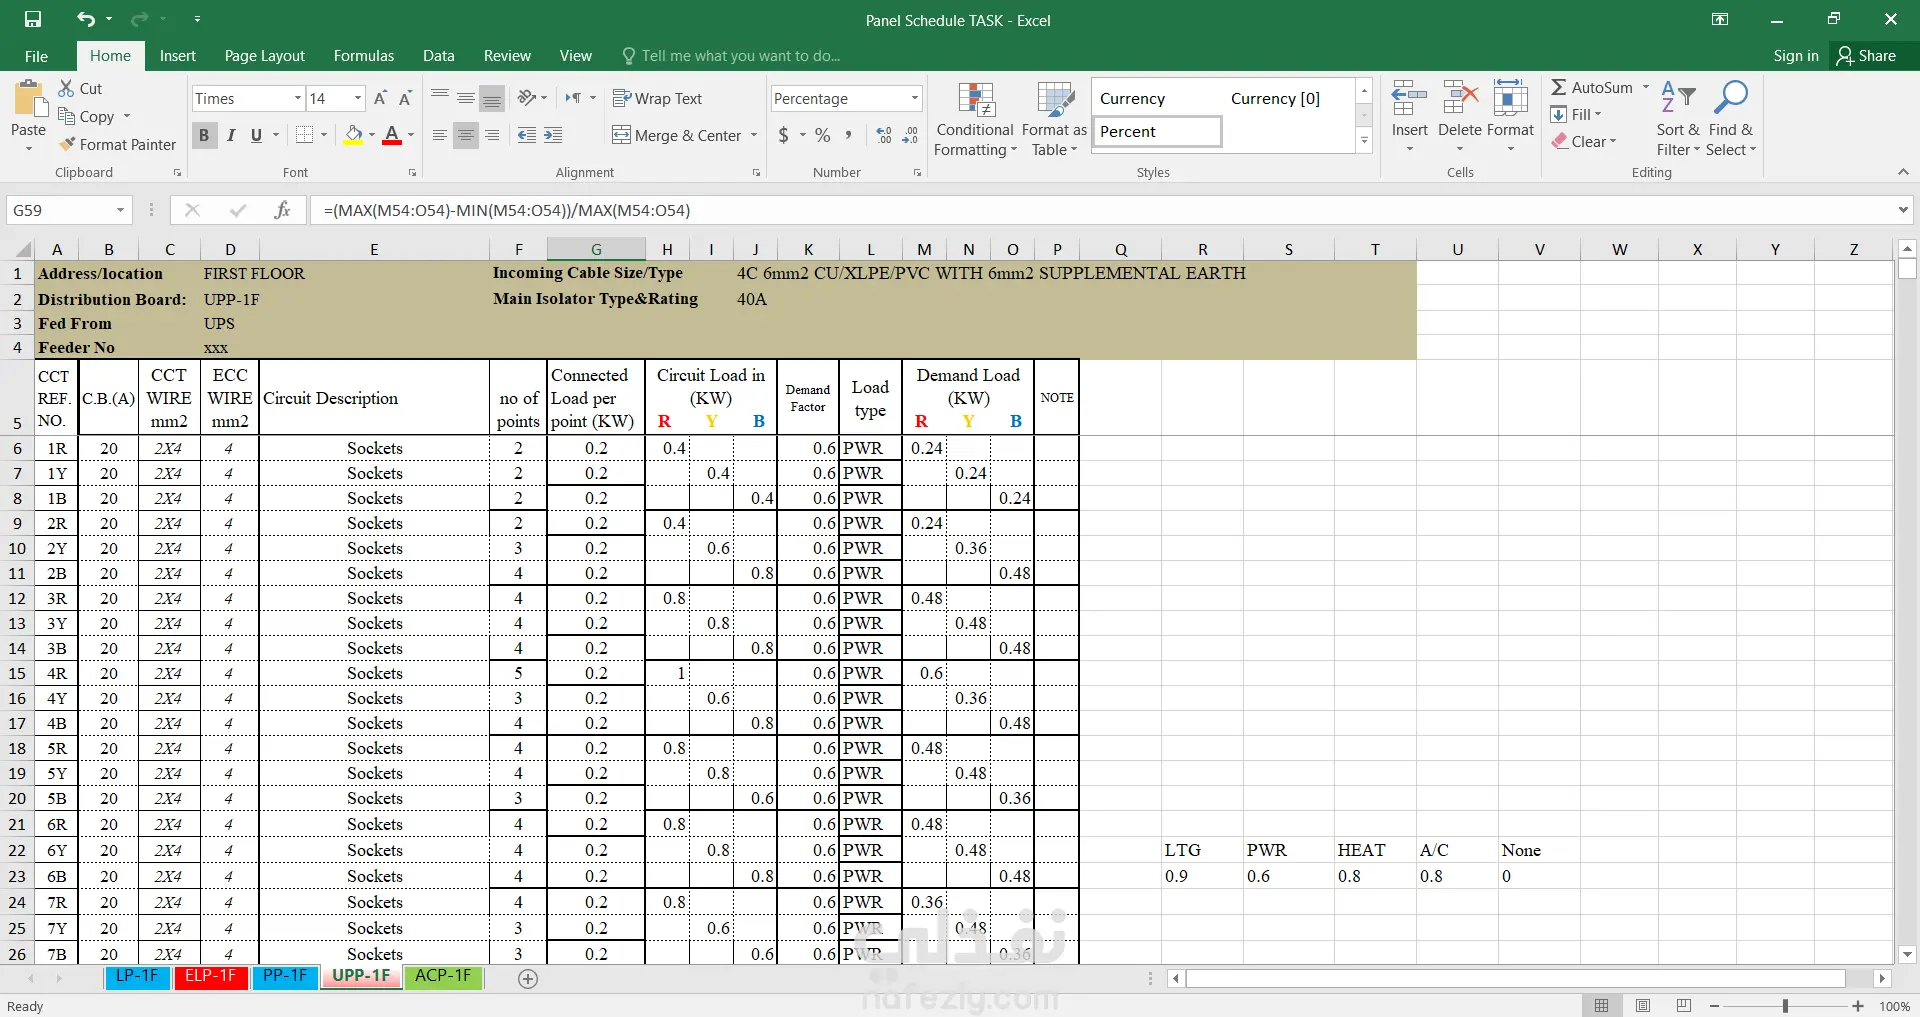Screen dimensions: 1920x1017
Task: Click the Decrease Decimal icon
Action: coord(910,135)
